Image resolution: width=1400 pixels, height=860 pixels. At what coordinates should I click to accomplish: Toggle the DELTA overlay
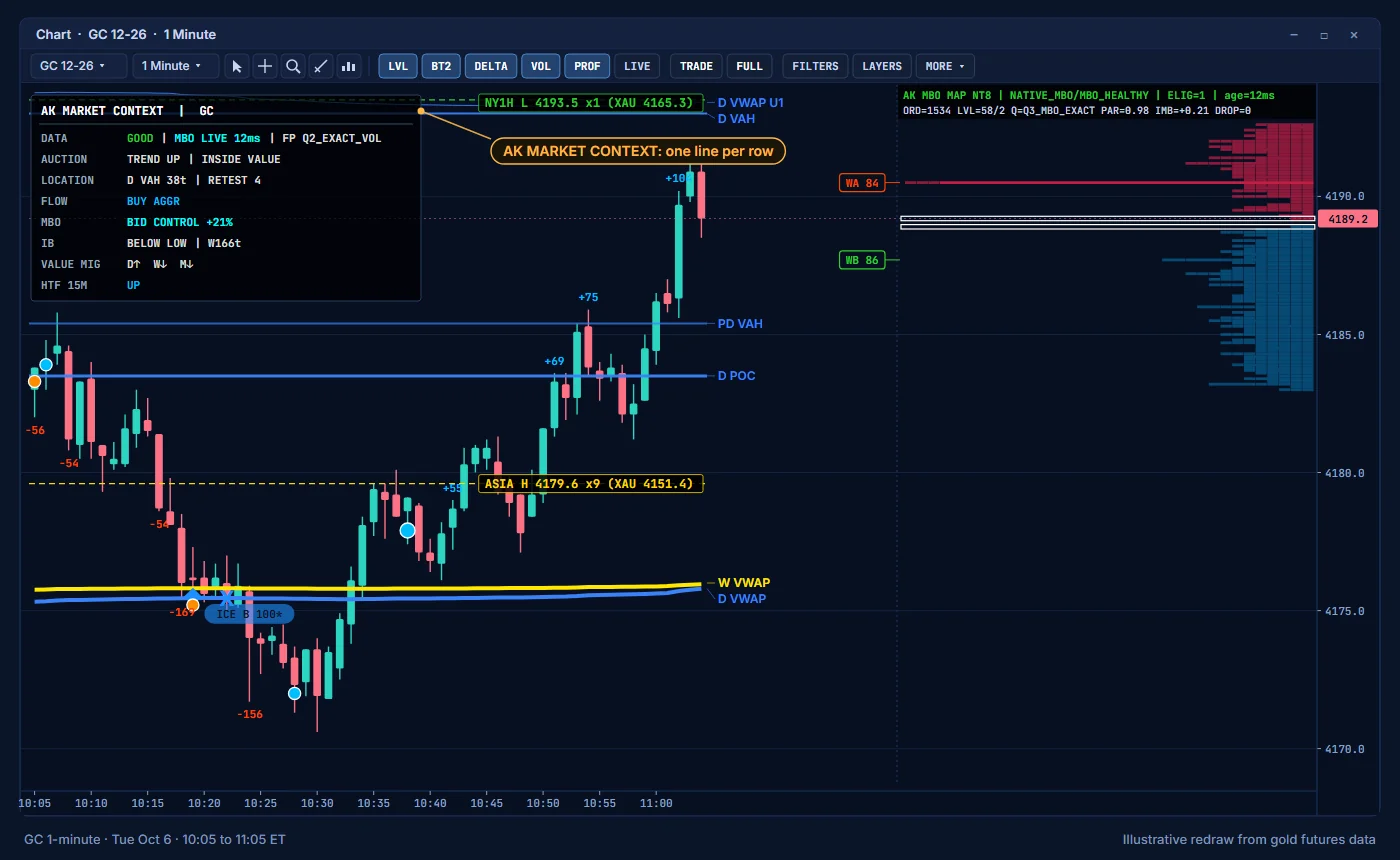tap(491, 66)
